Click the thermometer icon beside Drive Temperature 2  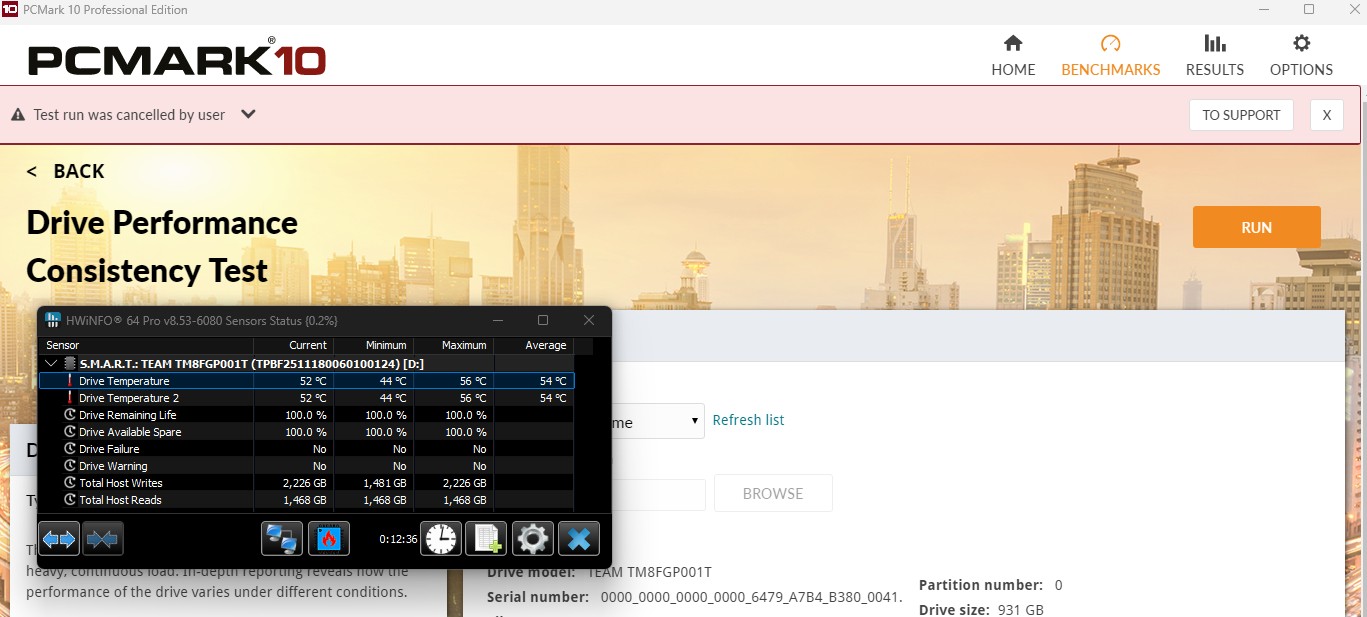[x=70, y=398]
